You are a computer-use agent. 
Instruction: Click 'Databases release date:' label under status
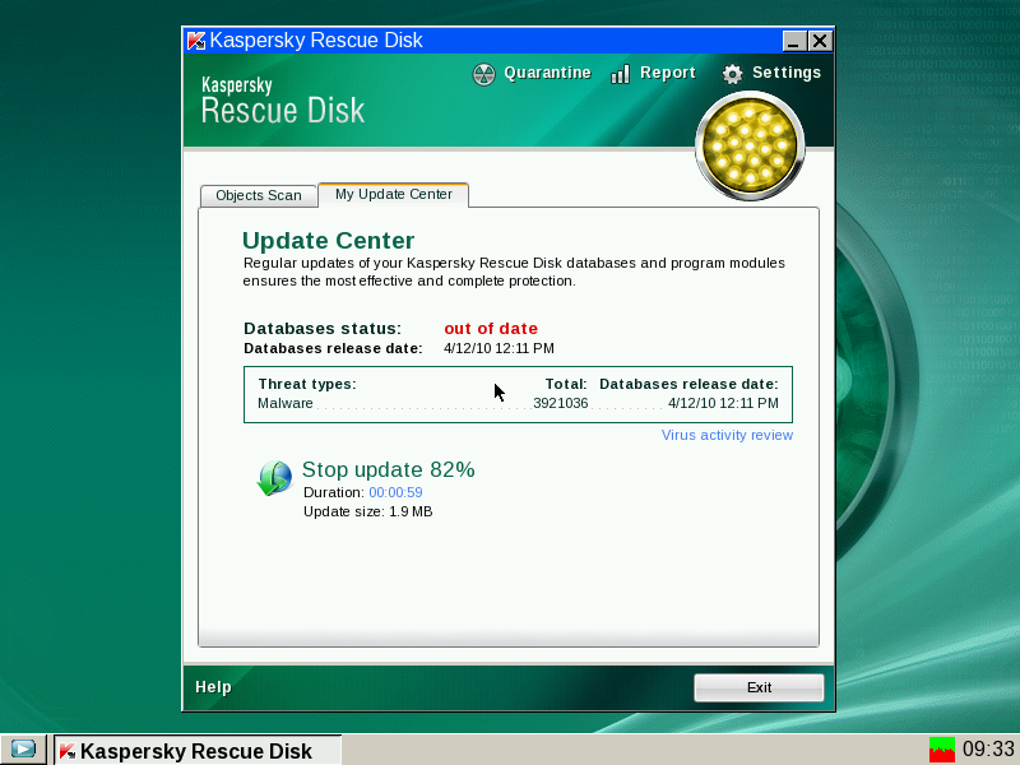(333, 349)
